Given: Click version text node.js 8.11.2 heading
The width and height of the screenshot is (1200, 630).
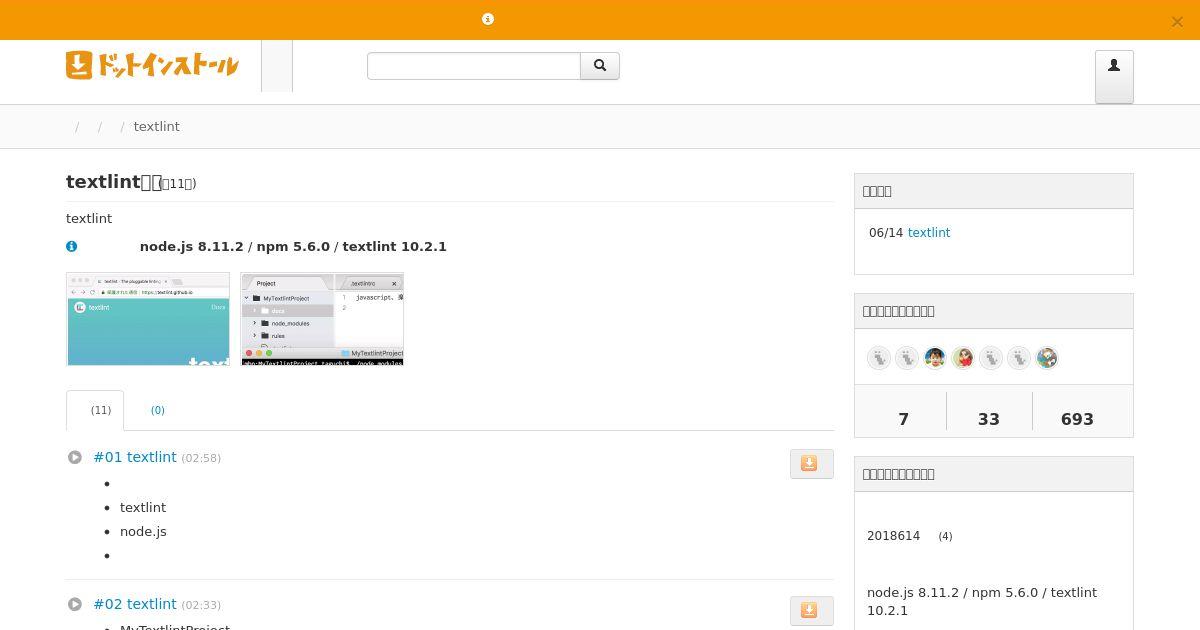Looking at the screenshot, I should point(293,246).
